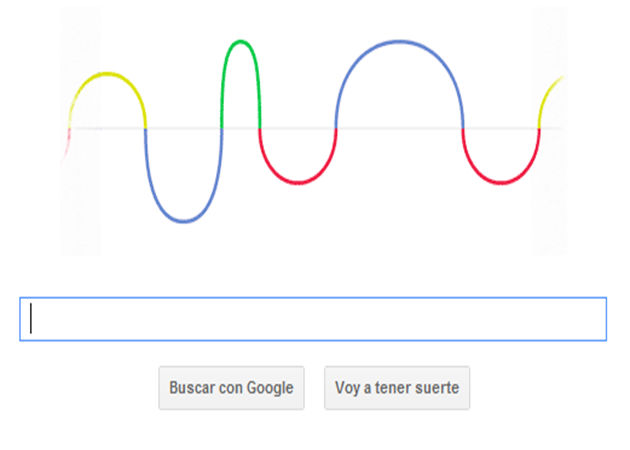Click the top of the wide blue wave arc
Viewport: 630px width, 450px height.
[400, 41]
